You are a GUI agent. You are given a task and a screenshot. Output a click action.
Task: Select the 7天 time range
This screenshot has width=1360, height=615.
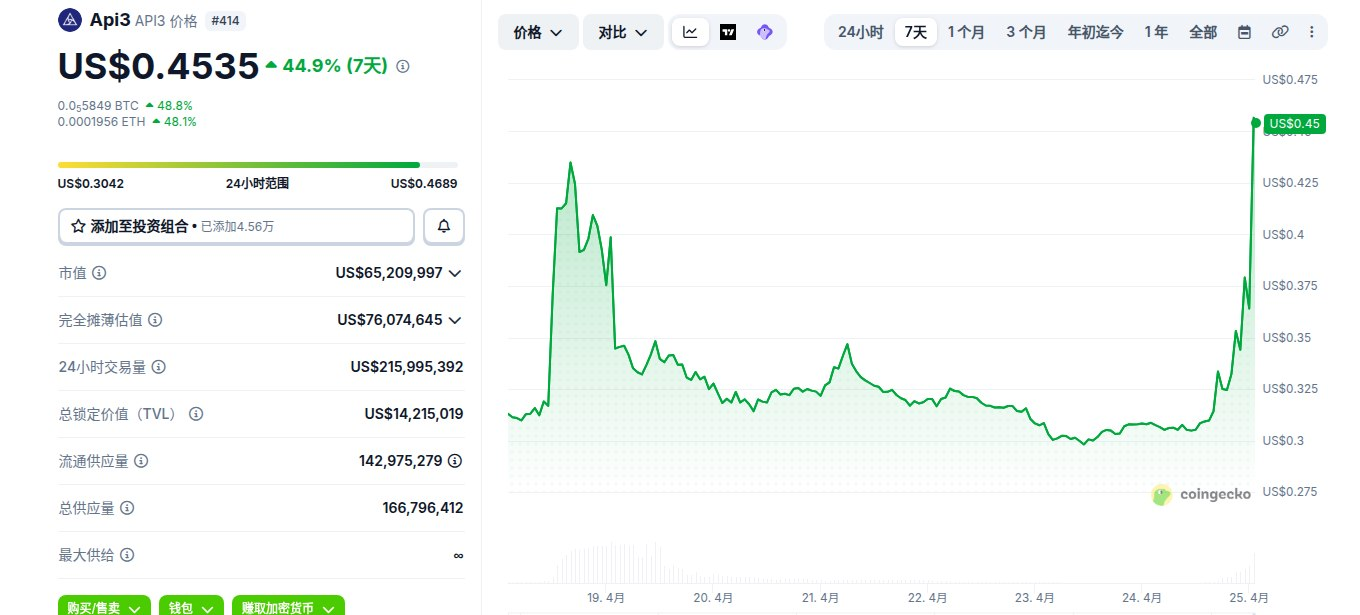pyautogui.click(x=915, y=32)
